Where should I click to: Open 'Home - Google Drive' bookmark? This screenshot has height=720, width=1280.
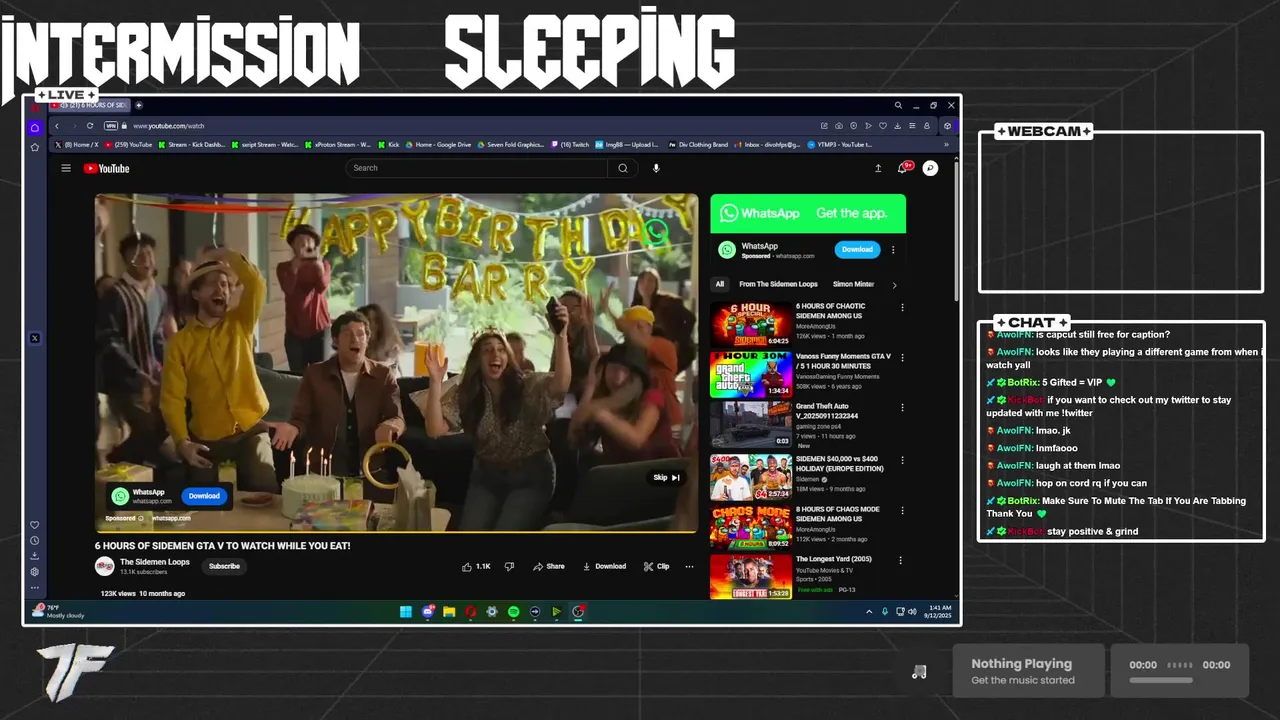click(x=438, y=145)
